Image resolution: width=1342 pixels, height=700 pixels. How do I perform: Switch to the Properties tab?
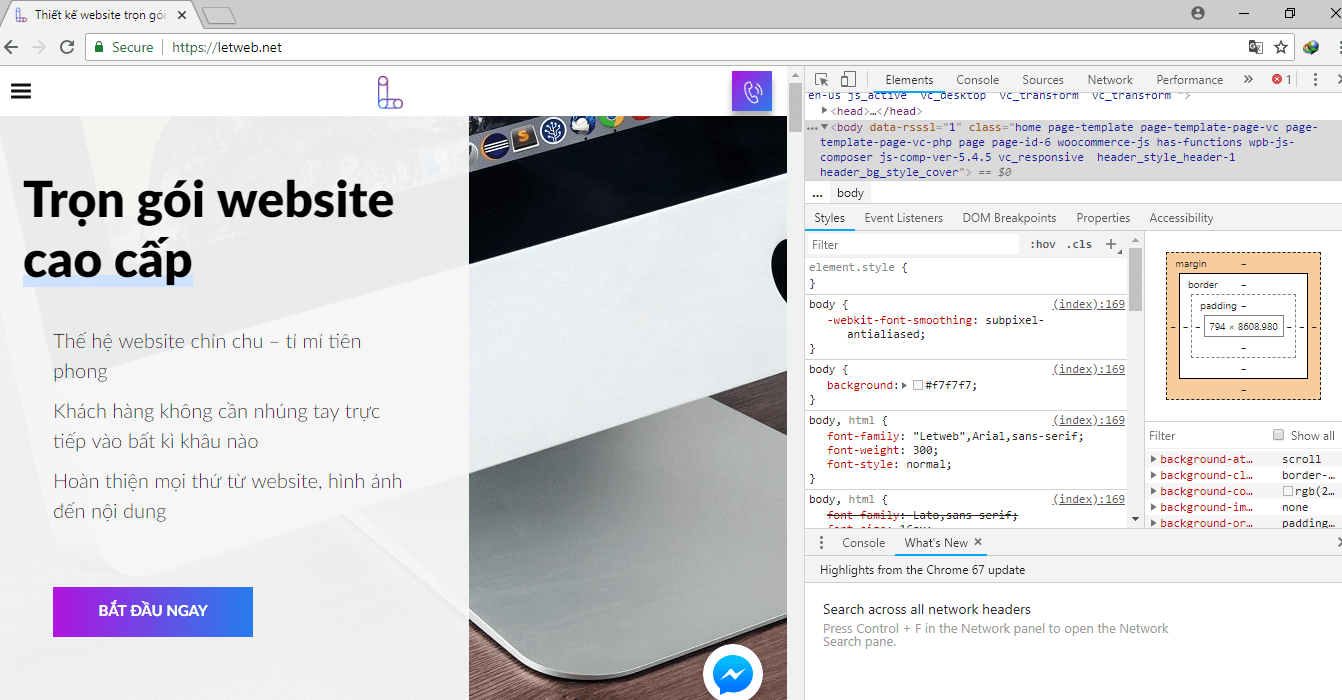click(x=1103, y=218)
